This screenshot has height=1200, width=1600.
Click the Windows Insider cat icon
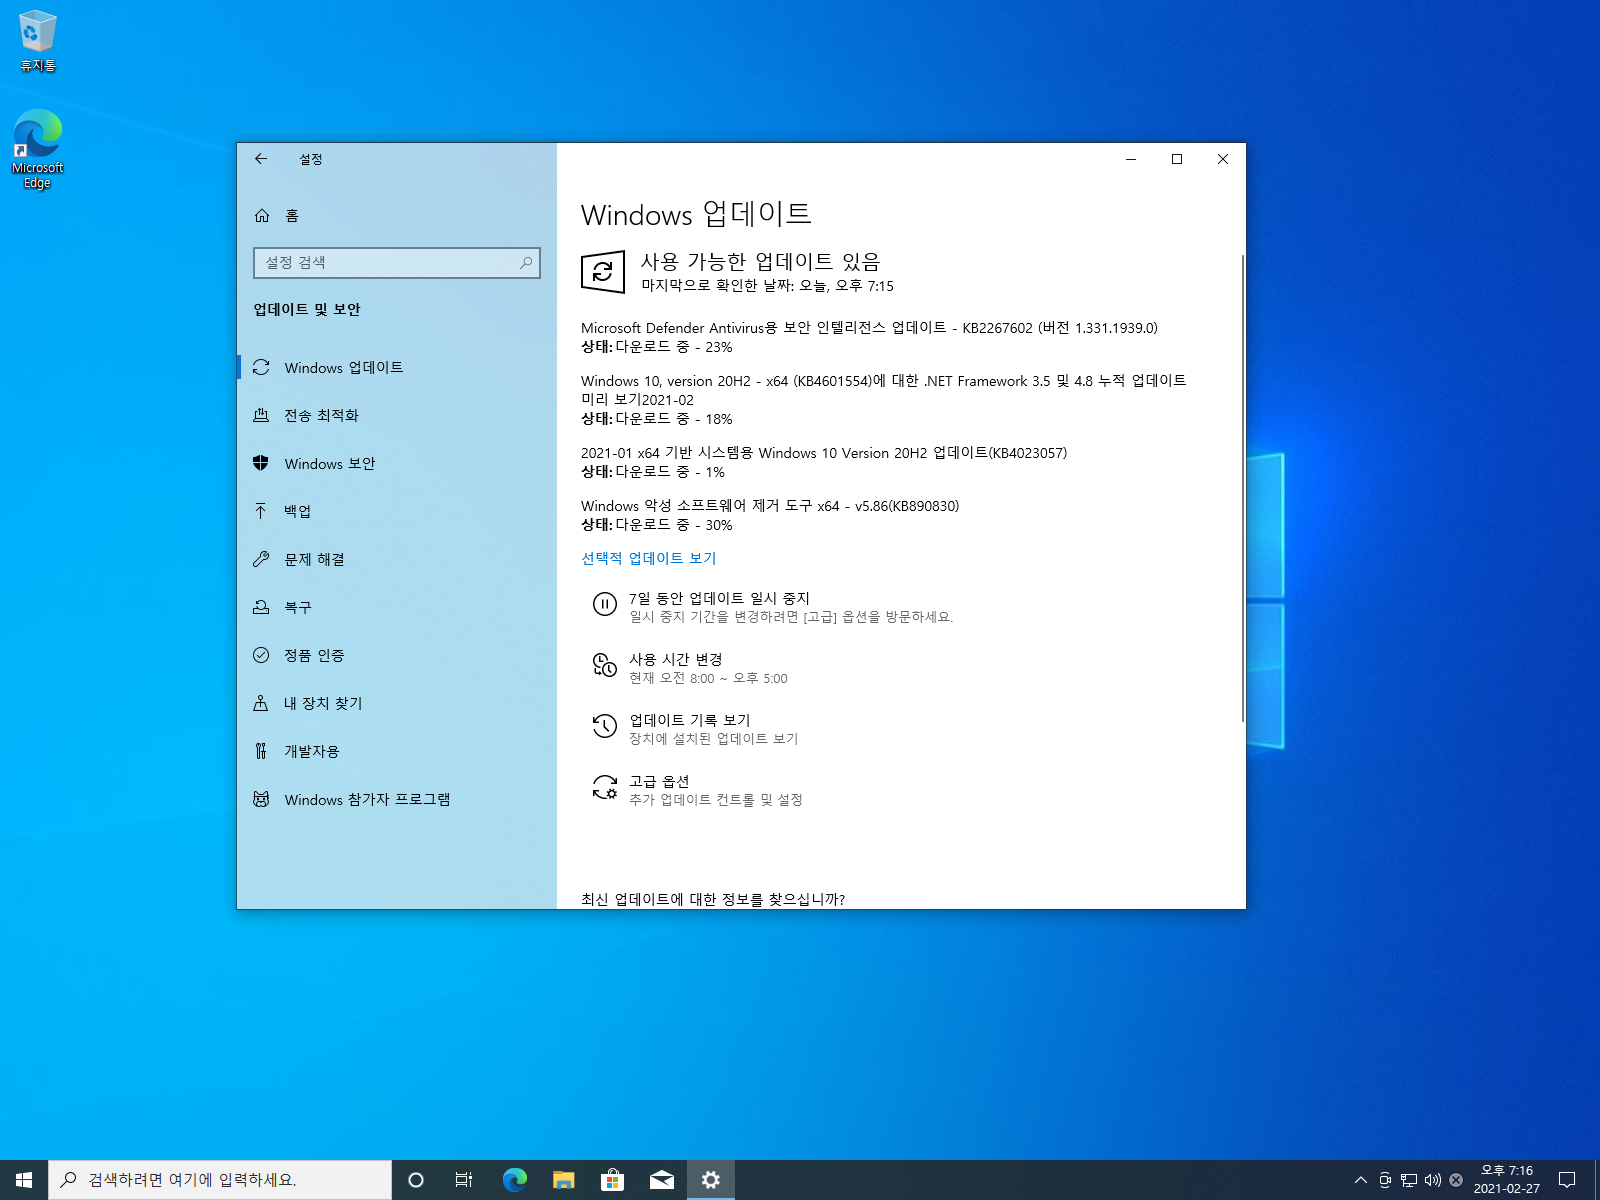click(261, 799)
